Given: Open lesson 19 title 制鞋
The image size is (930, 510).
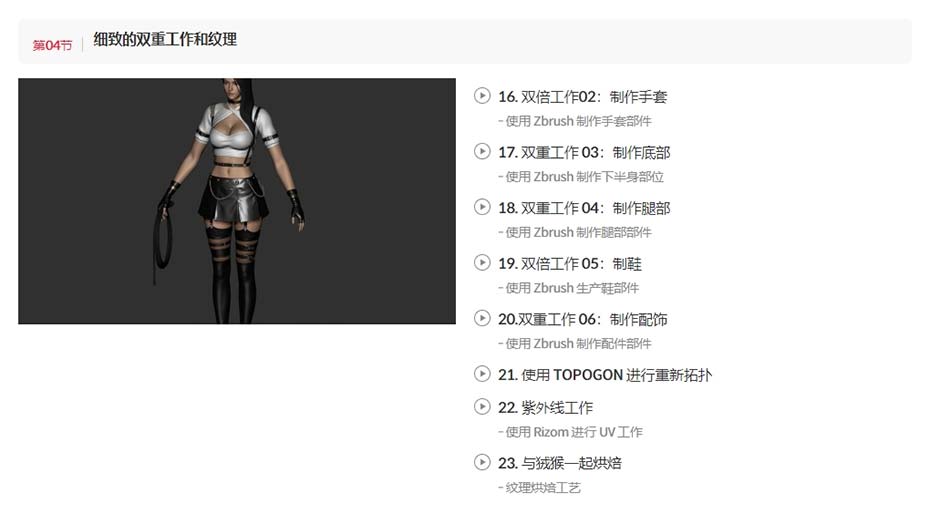Looking at the screenshot, I should click(x=570, y=264).
